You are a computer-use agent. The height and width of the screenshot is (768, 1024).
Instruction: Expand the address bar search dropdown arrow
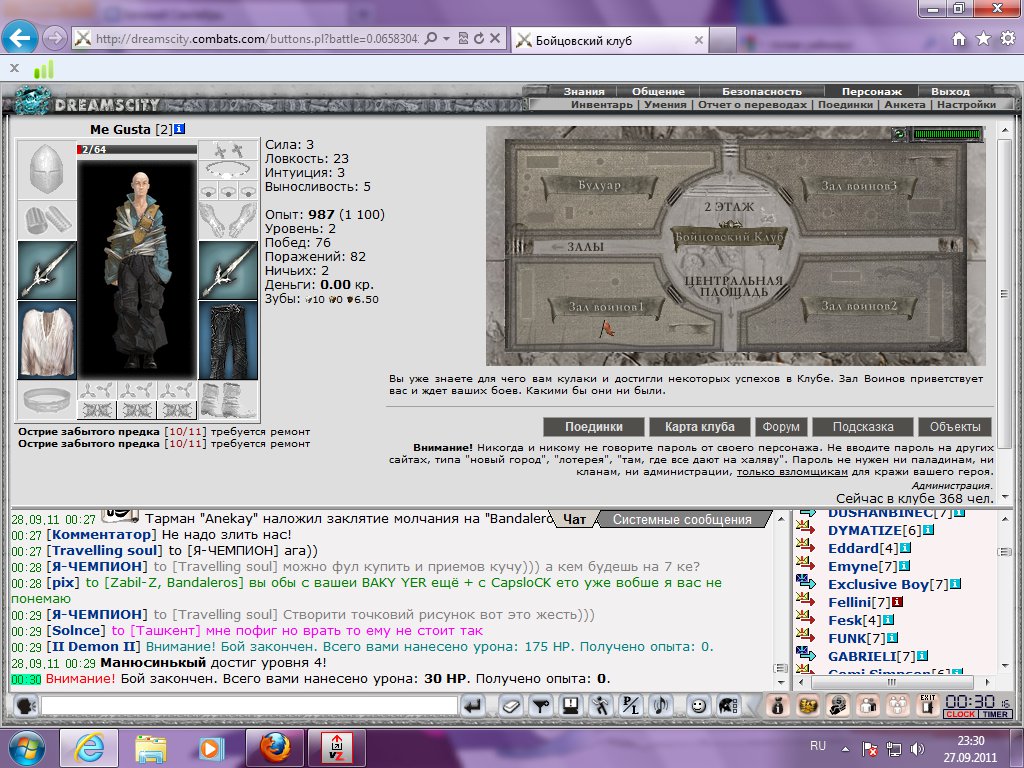(x=447, y=39)
